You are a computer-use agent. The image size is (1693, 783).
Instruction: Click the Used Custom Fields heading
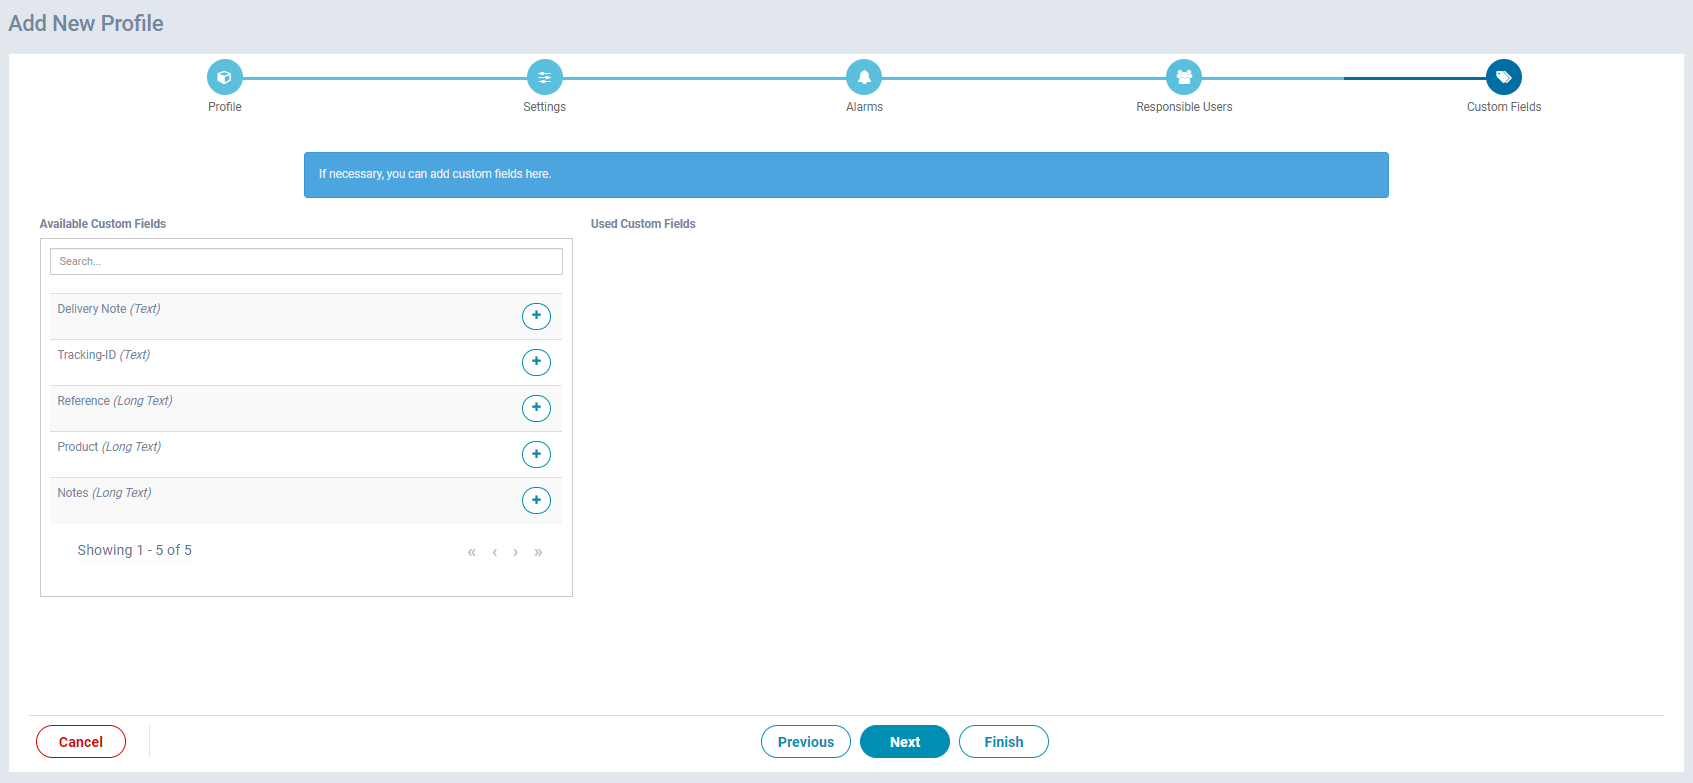pyautogui.click(x=643, y=224)
